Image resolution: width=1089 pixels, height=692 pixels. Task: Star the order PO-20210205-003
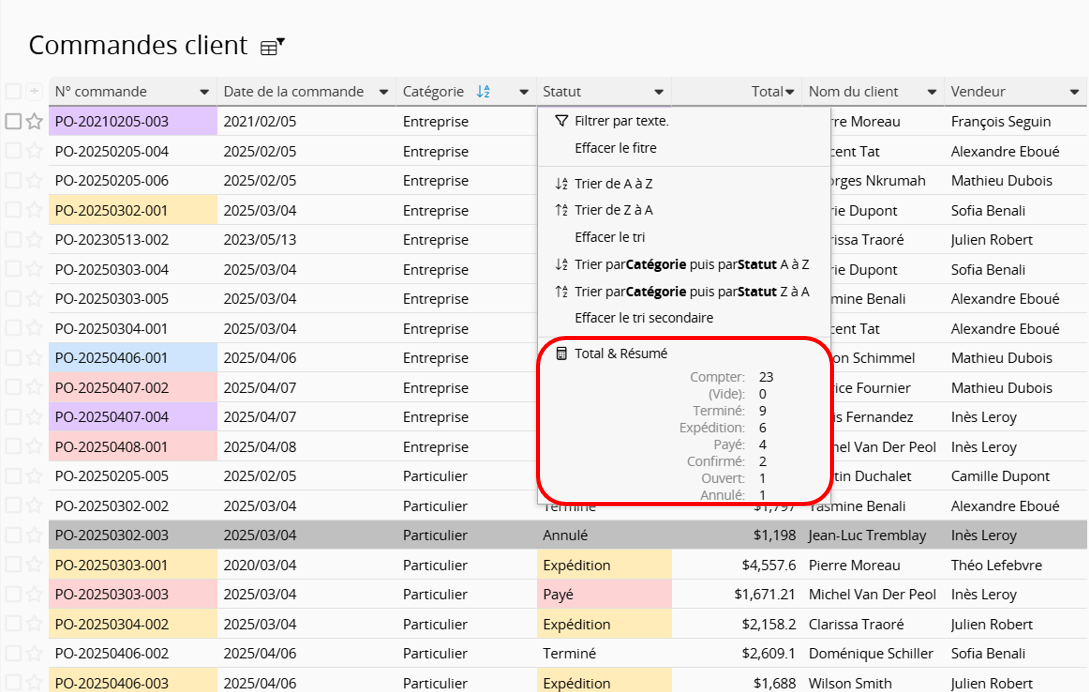pos(34,122)
